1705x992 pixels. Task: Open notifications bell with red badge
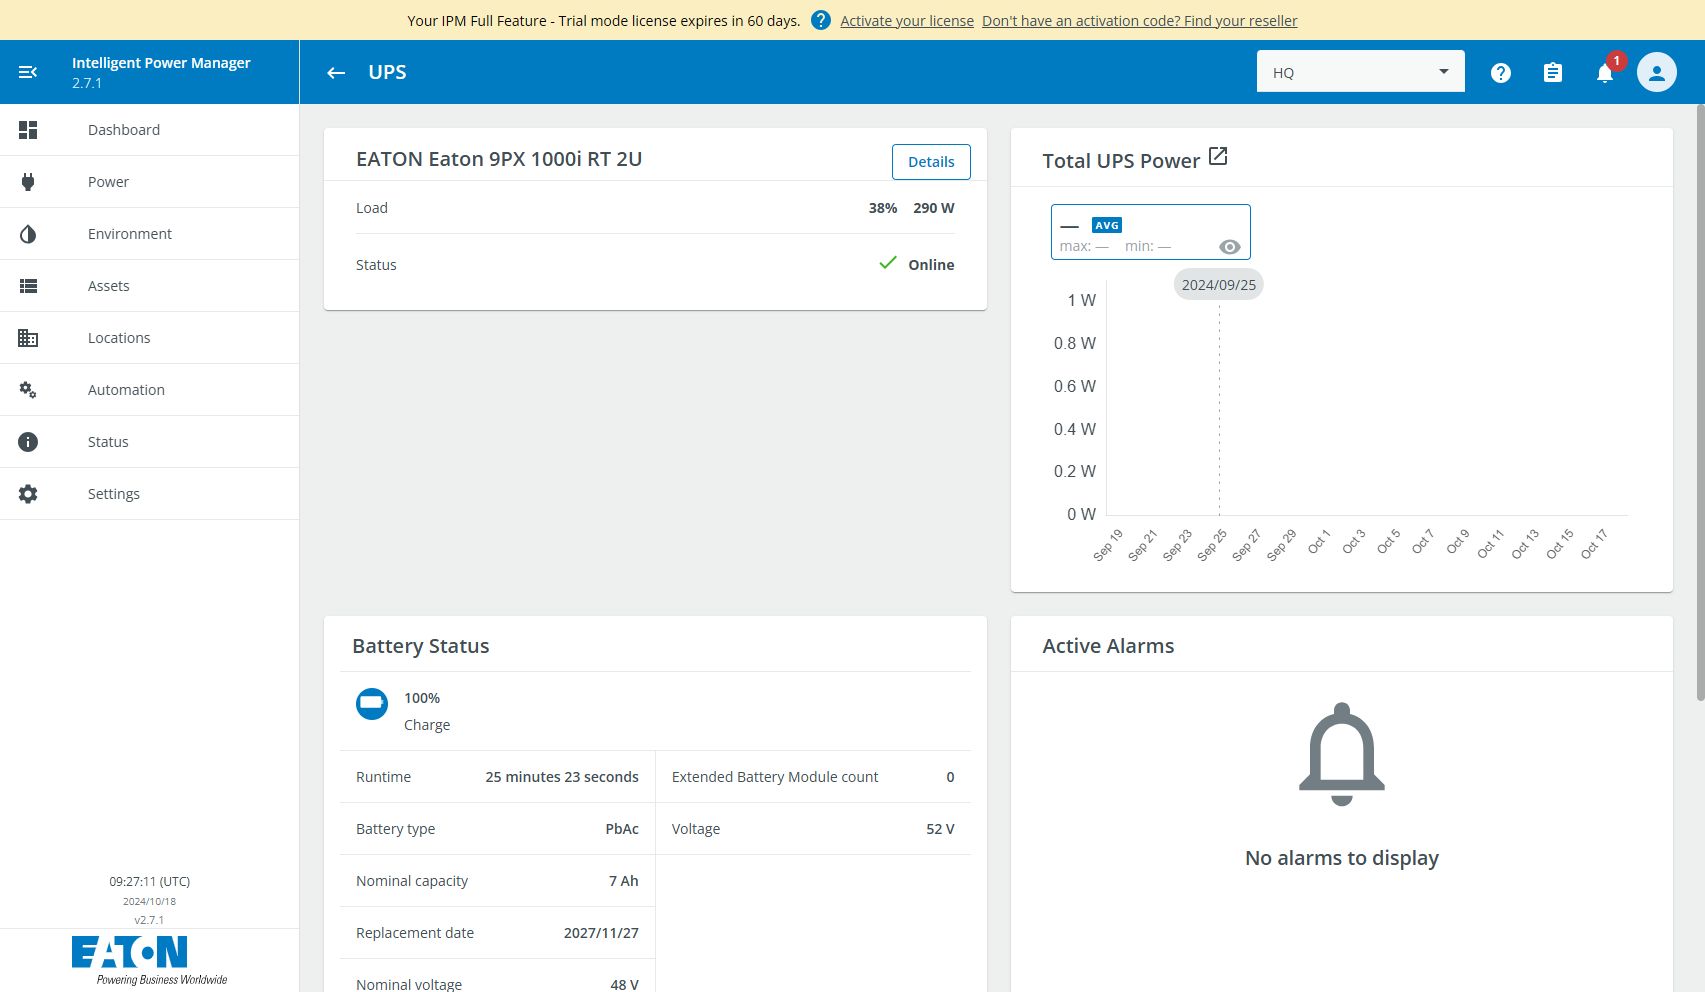1605,73
